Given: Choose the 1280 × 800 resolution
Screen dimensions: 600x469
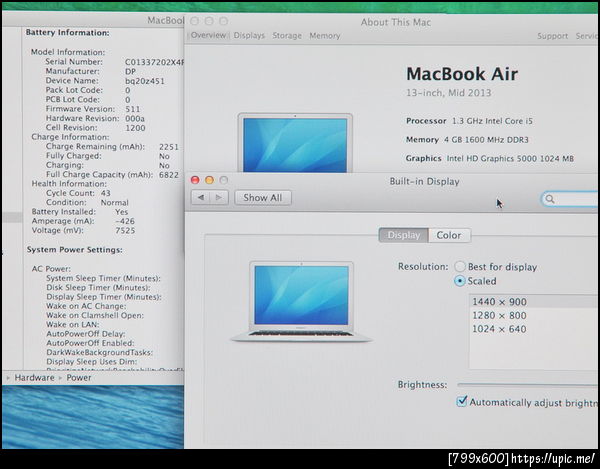Looking at the screenshot, I should pos(533,315).
